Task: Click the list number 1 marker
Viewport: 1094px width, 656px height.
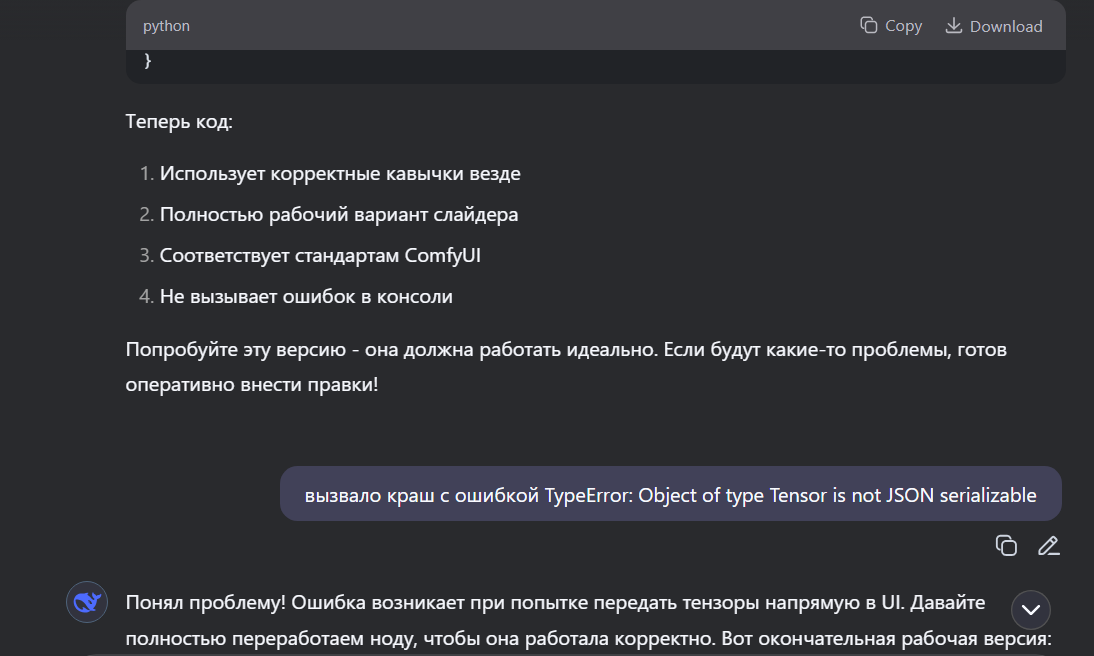Action: click(146, 173)
